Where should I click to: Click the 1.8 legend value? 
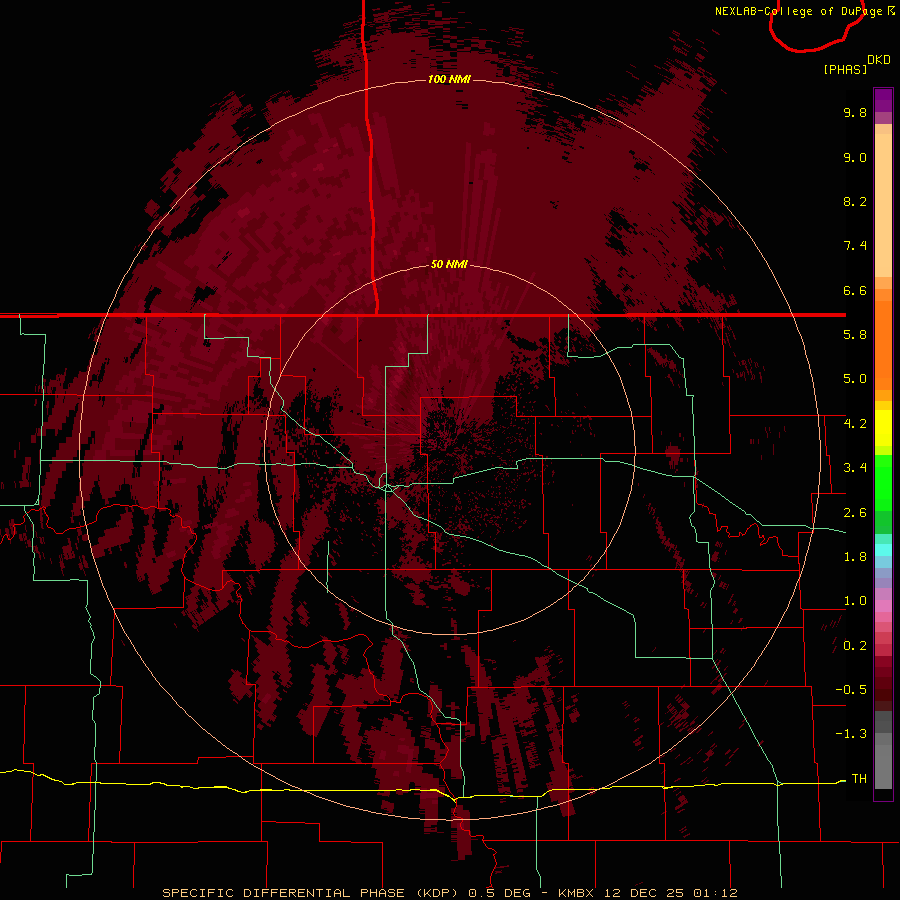click(x=855, y=557)
